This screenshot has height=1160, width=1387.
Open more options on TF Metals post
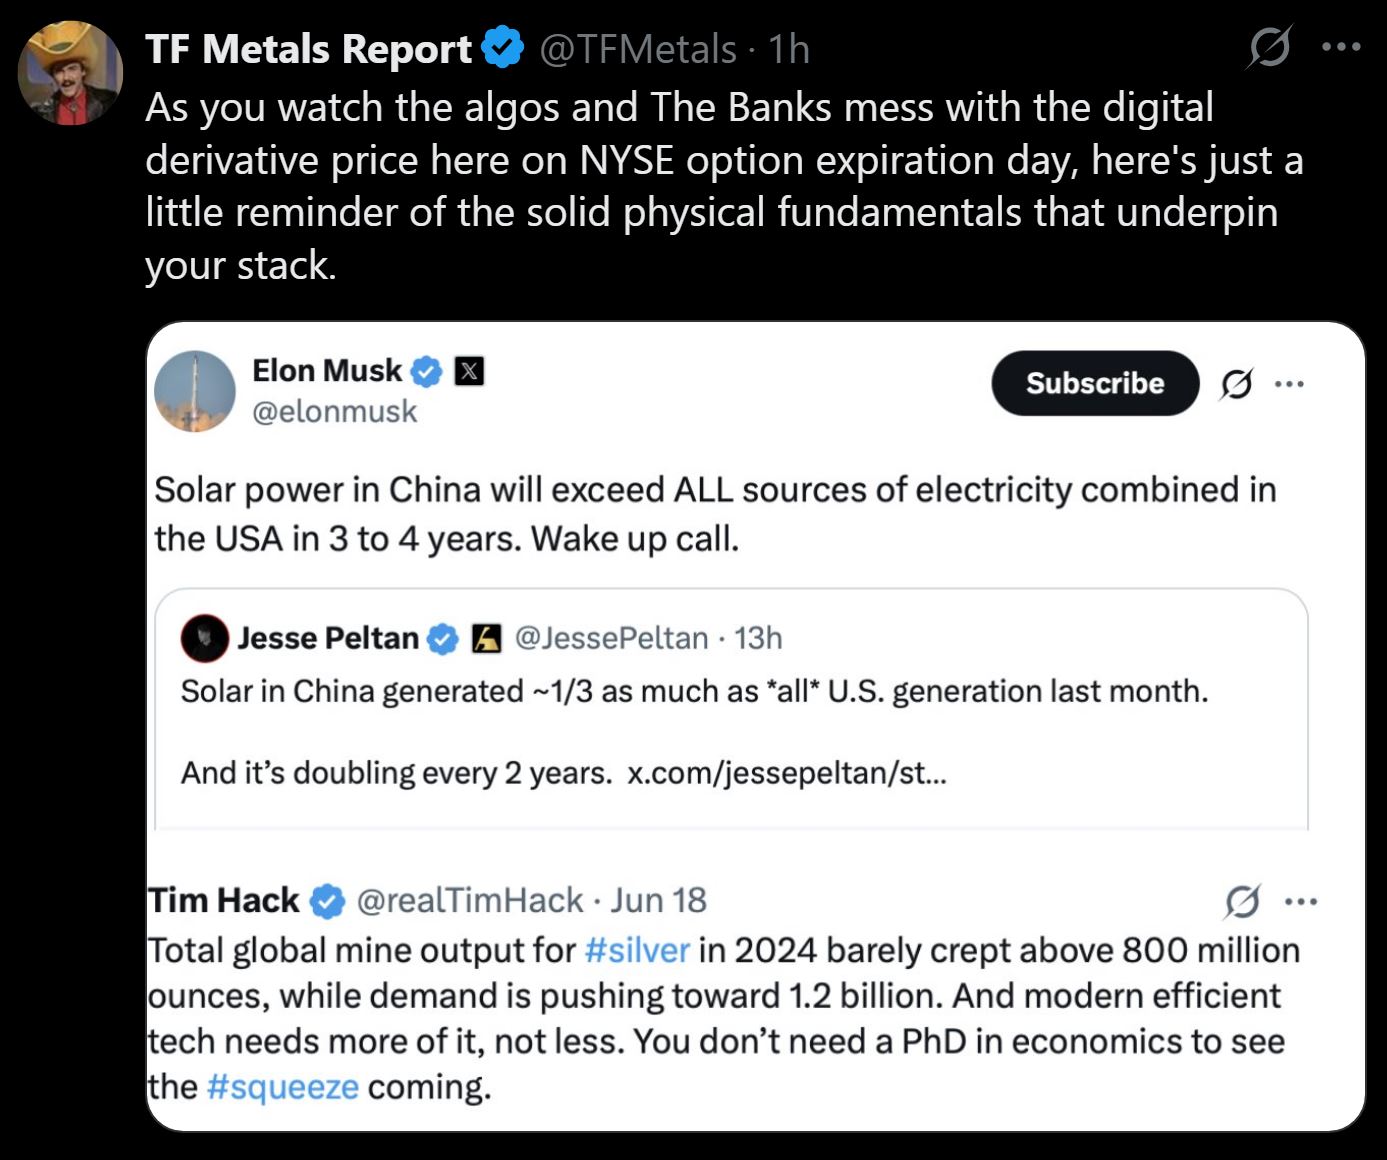click(1341, 46)
